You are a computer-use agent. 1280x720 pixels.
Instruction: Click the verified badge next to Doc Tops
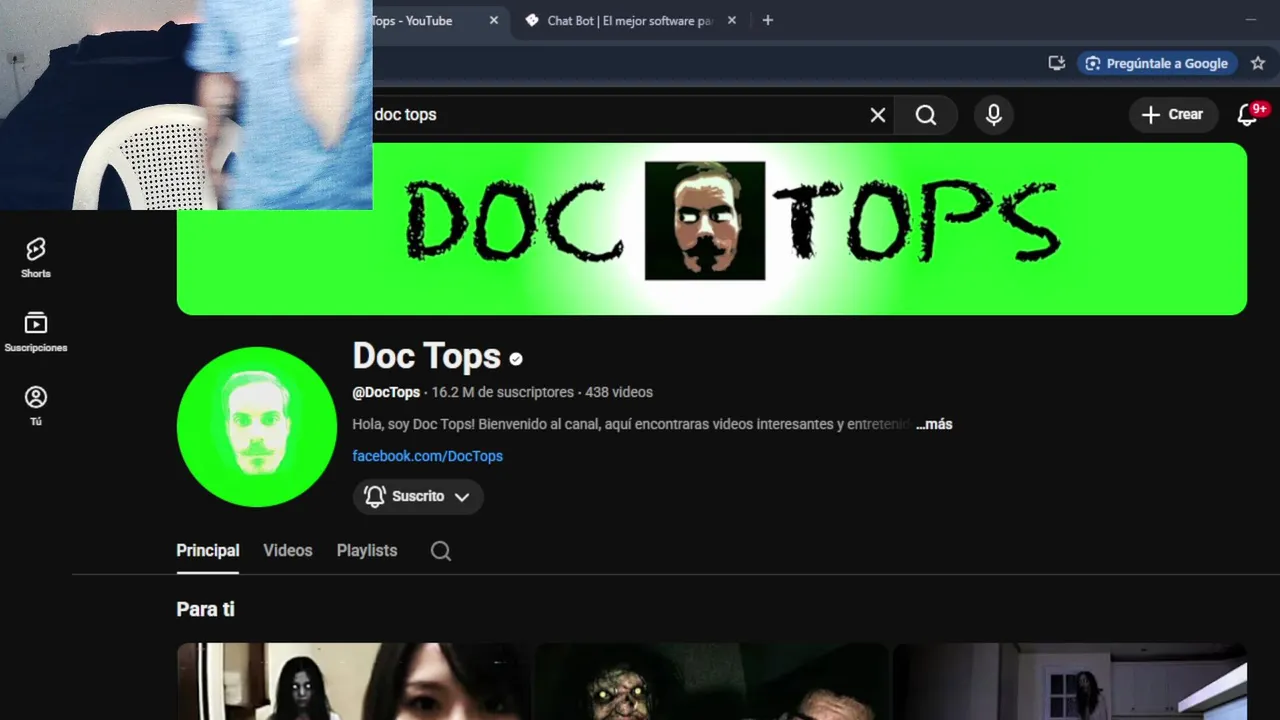tap(516, 359)
